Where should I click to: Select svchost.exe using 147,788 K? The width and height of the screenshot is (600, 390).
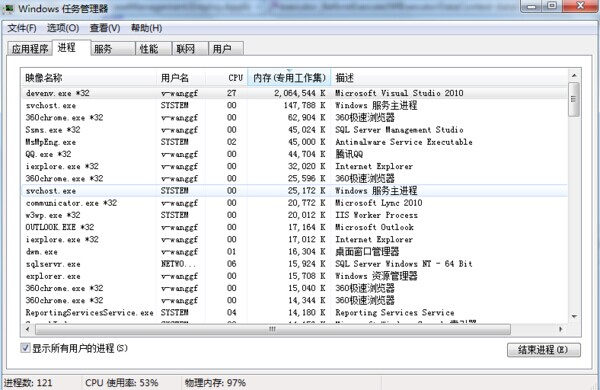[x=295, y=105]
